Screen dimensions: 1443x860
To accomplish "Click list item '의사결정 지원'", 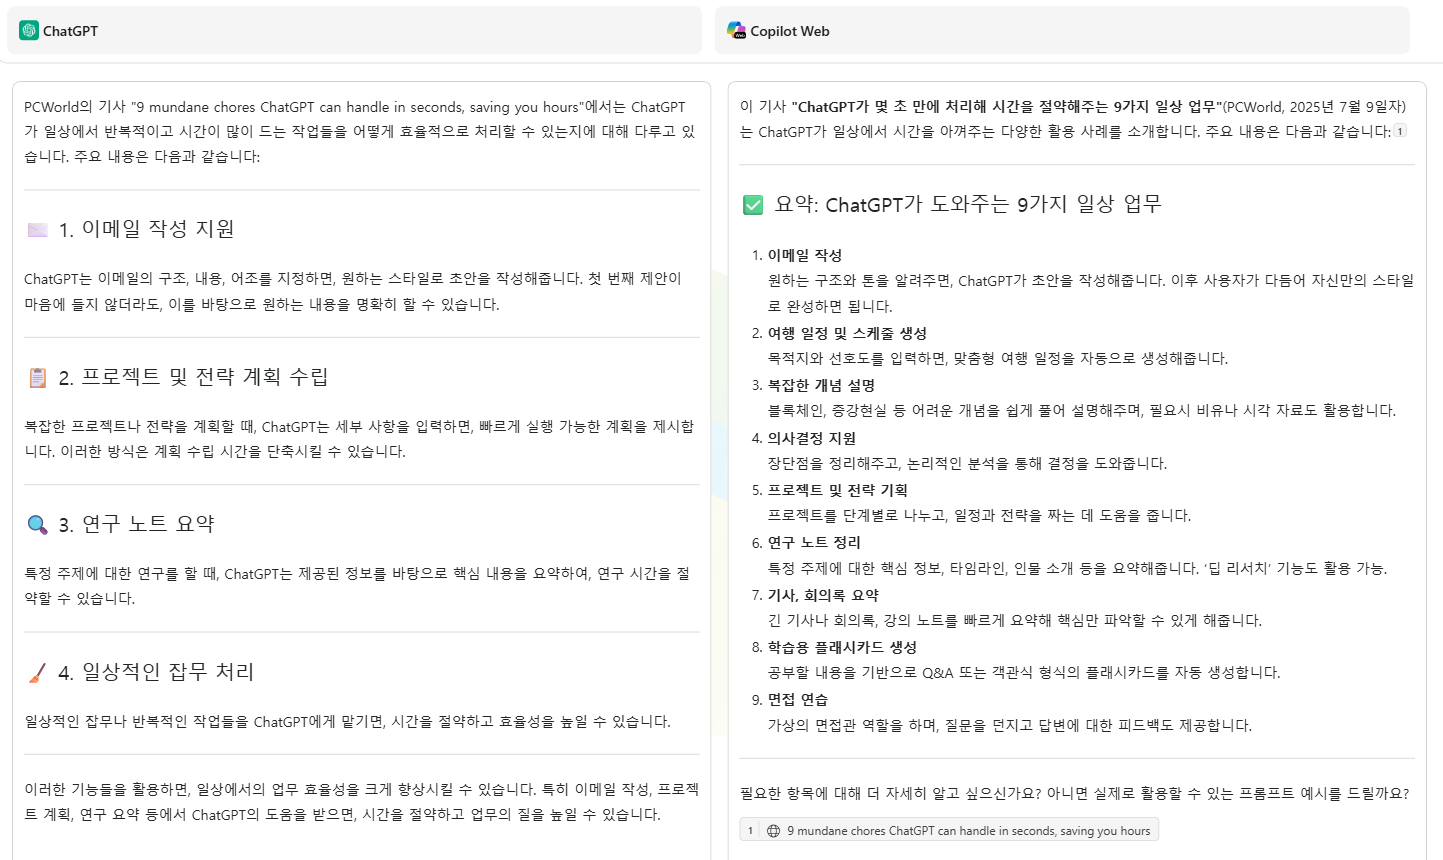I will pos(811,438).
